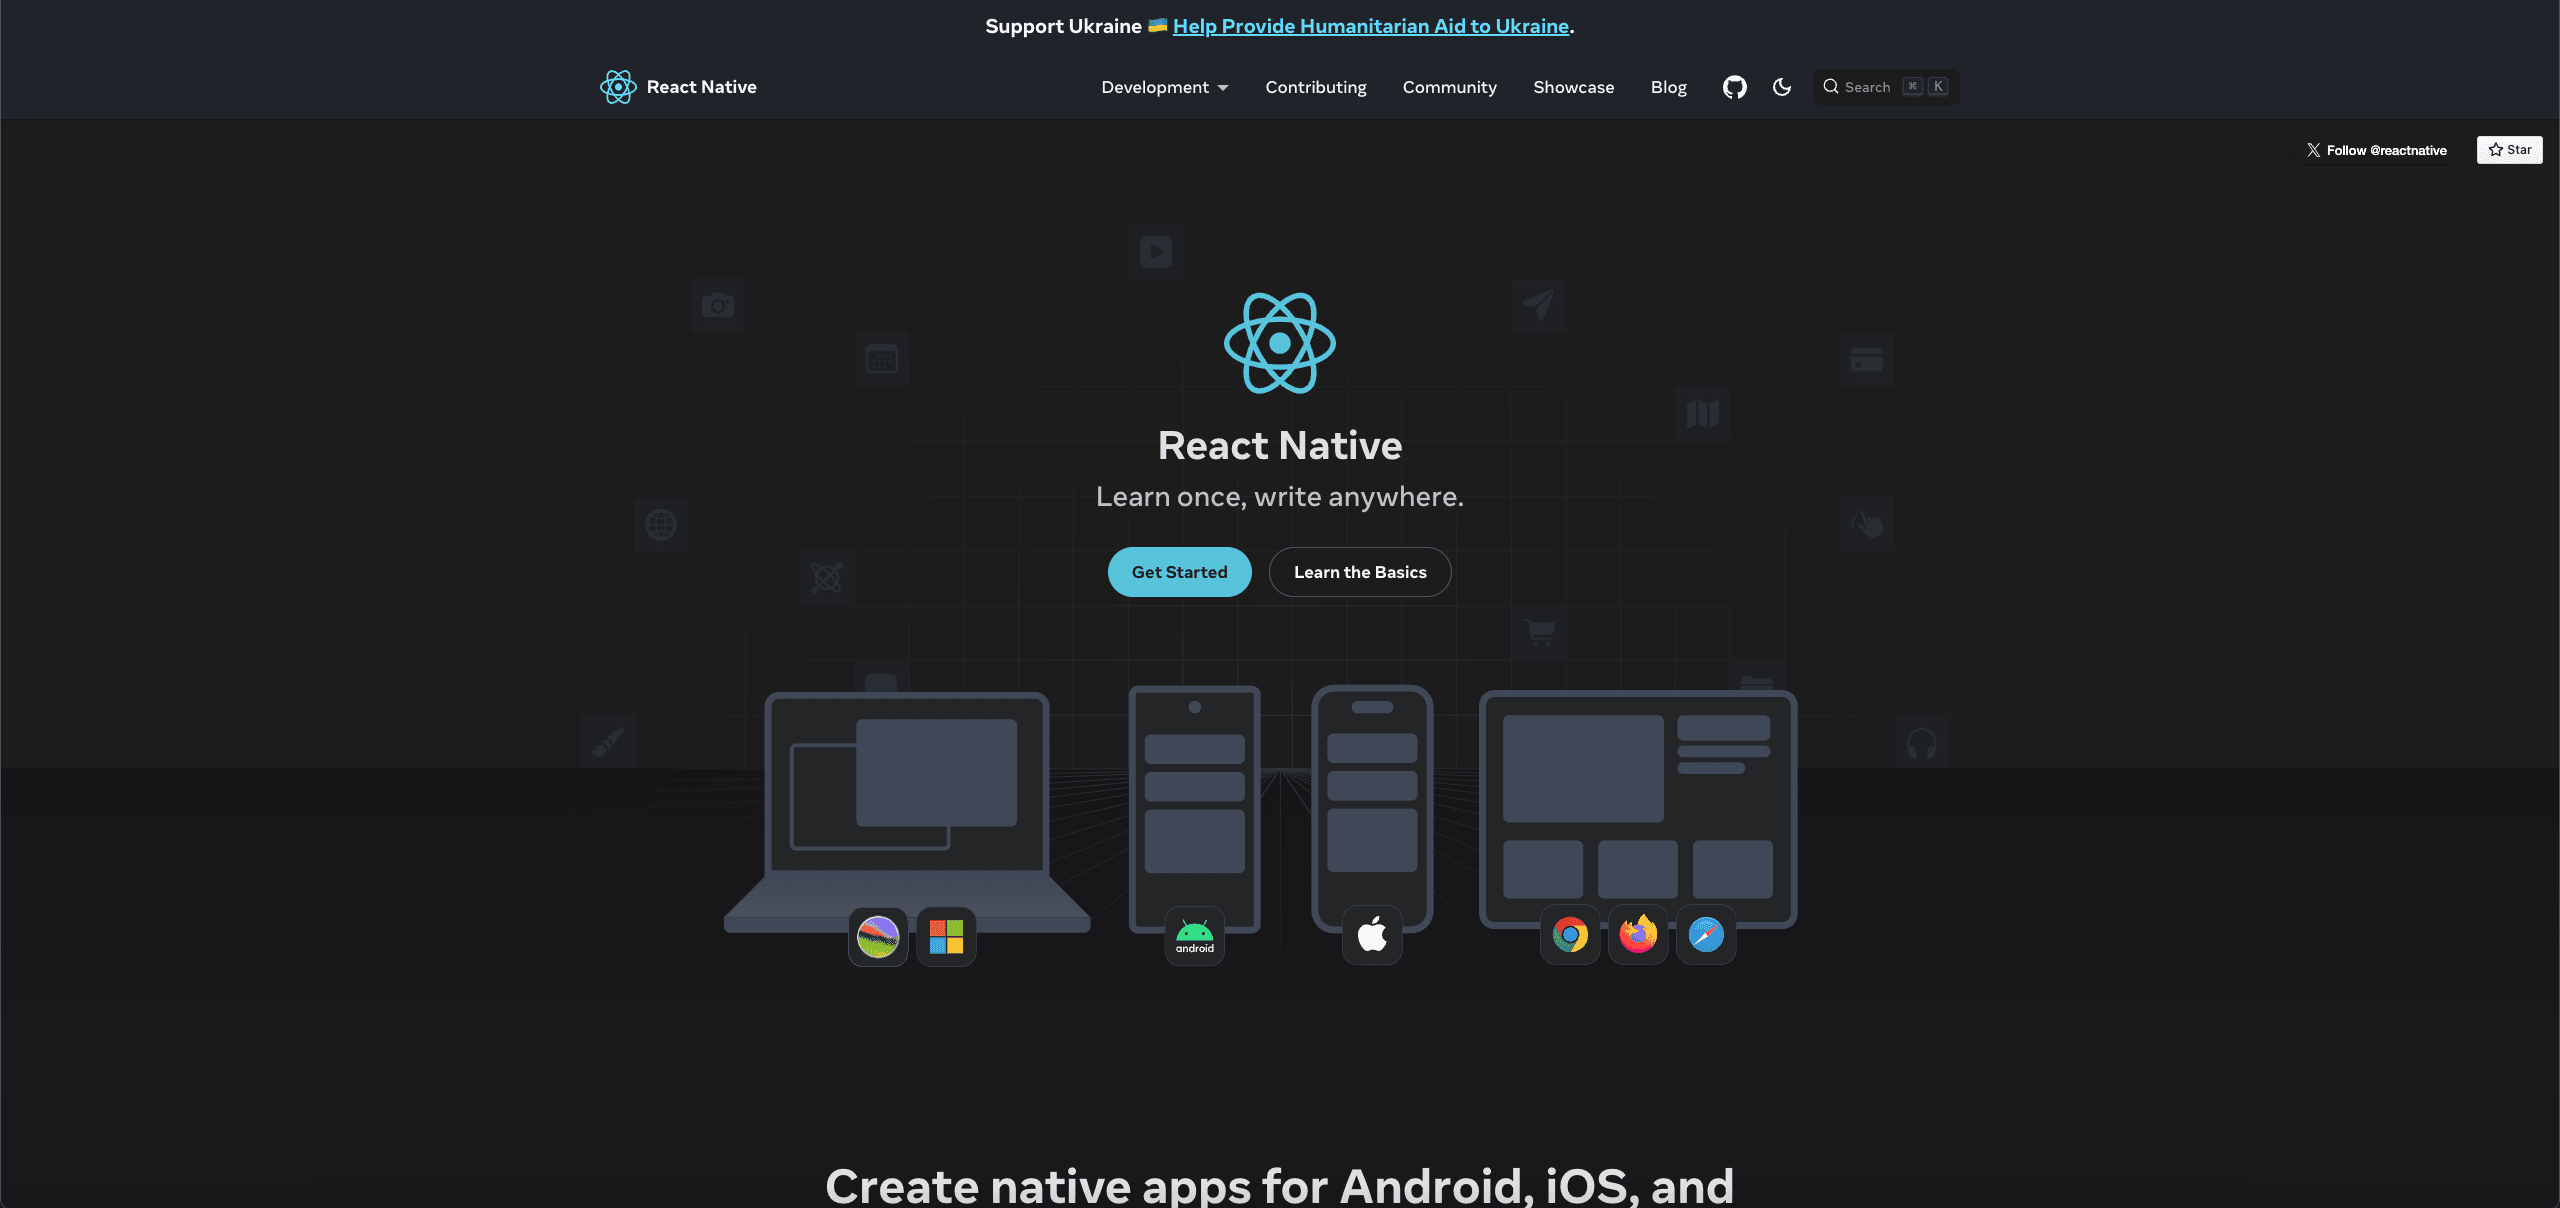Select the Community menu item

tap(1450, 87)
